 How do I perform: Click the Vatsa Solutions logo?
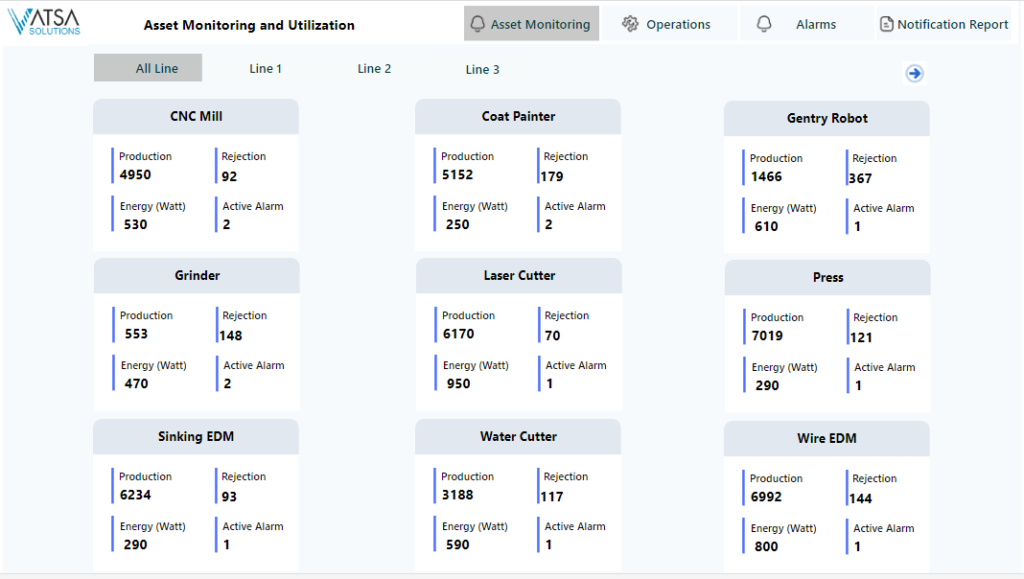45,22
